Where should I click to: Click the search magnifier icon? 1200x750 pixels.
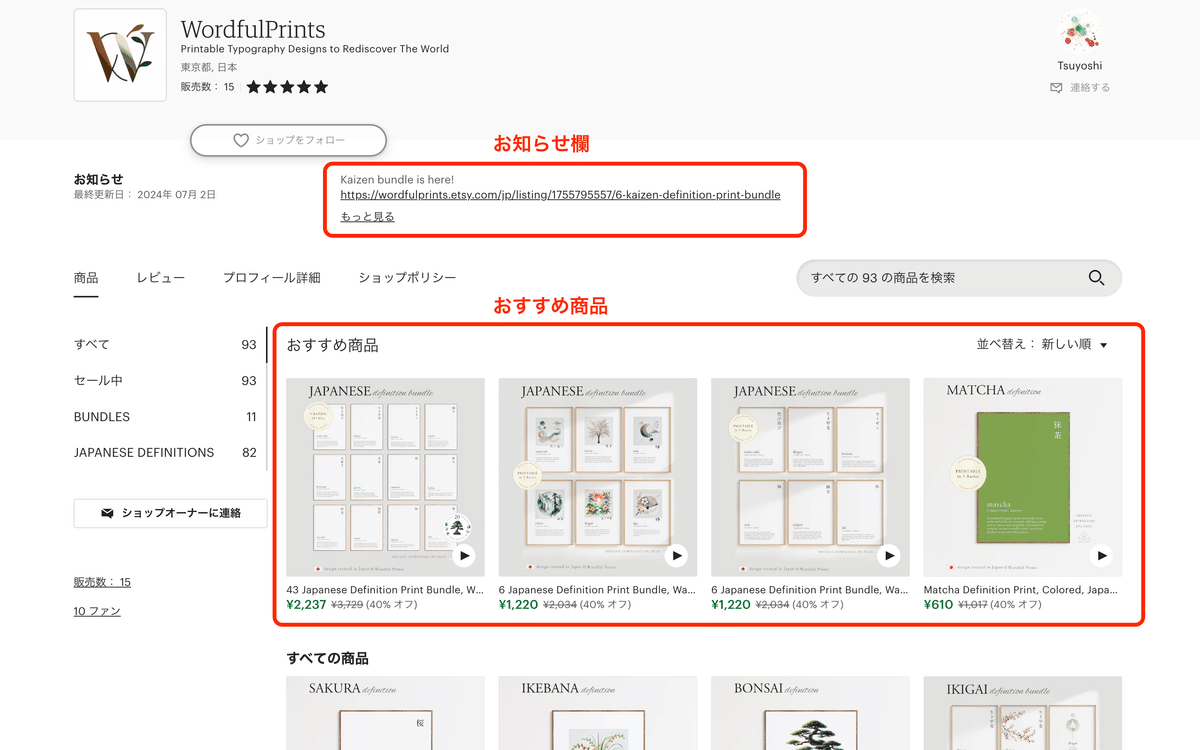[x=1096, y=278]
